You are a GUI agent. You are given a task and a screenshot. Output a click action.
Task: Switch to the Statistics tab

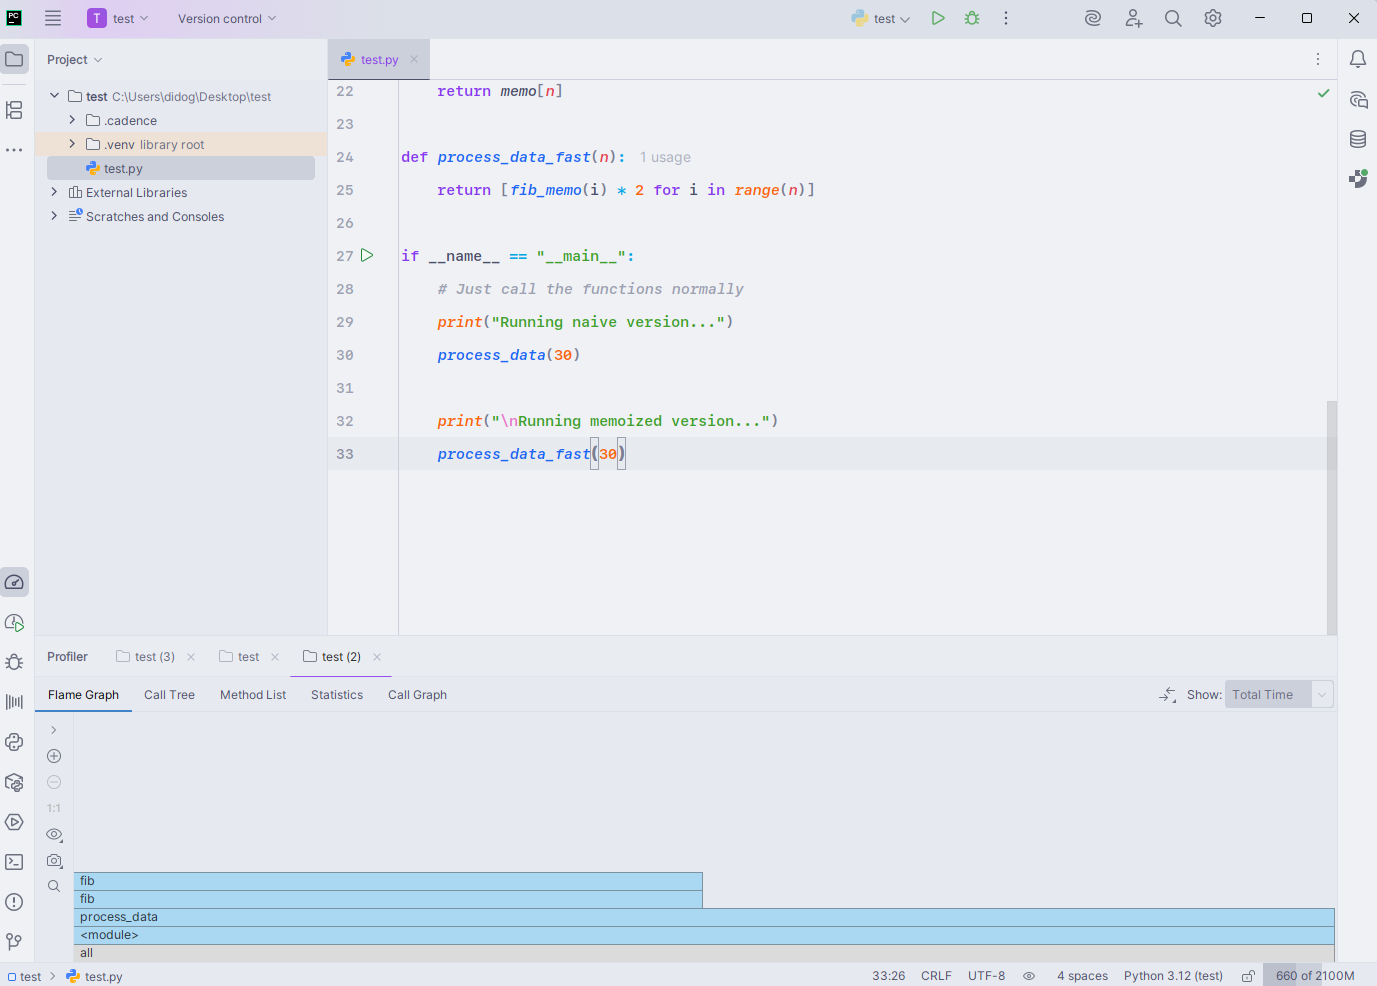pos(337,695)
